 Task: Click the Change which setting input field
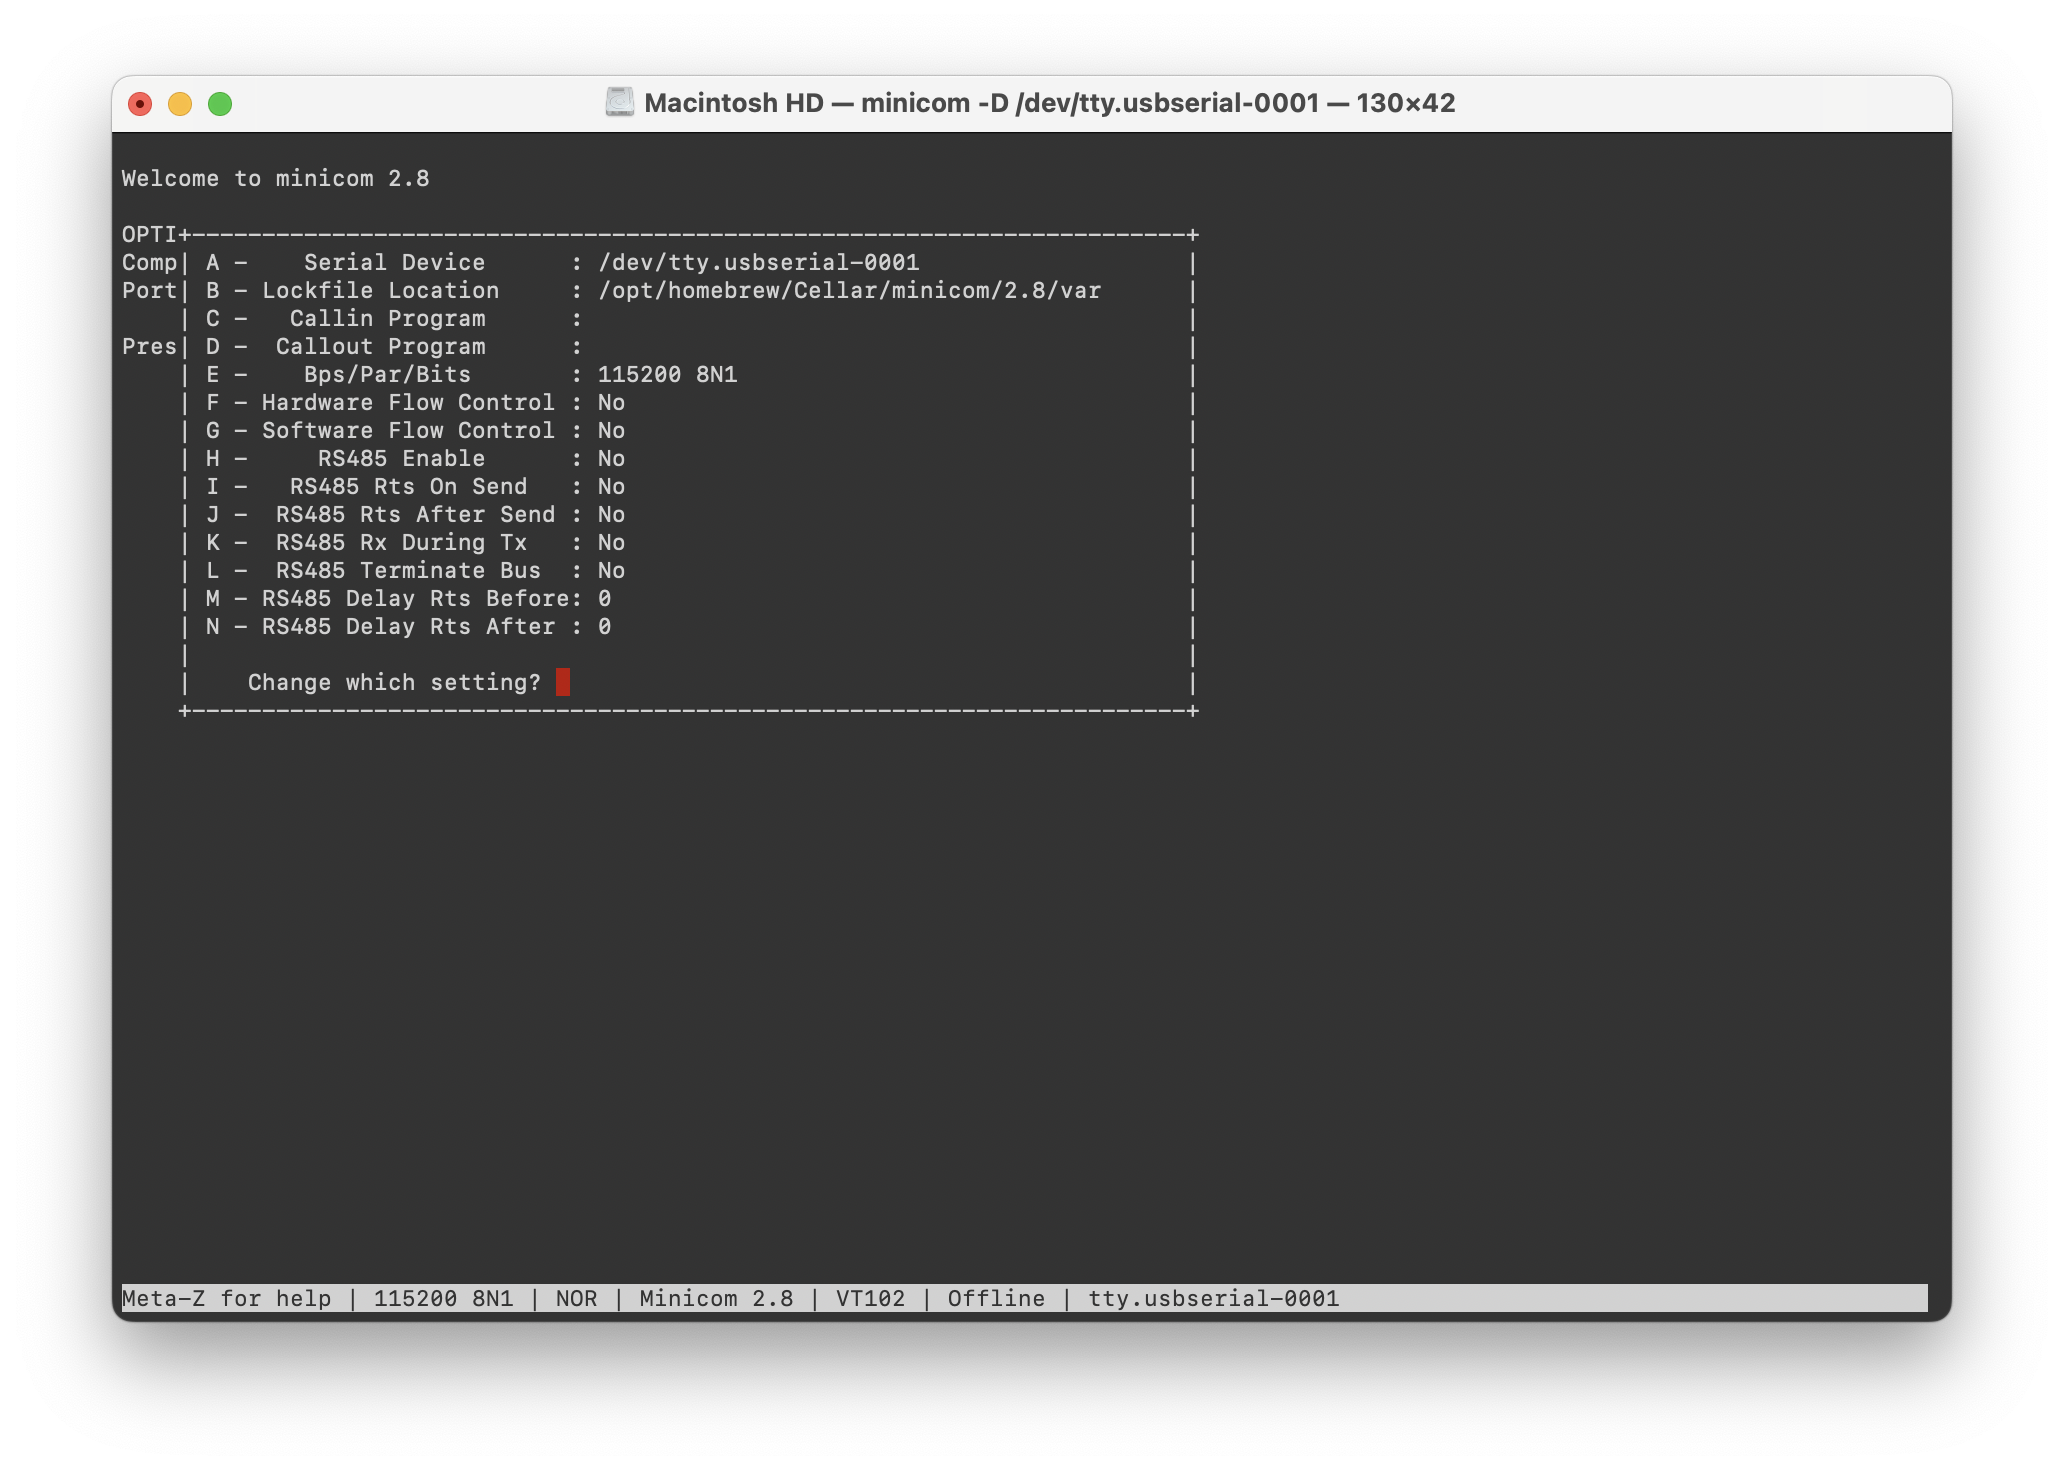pos(566,681)
